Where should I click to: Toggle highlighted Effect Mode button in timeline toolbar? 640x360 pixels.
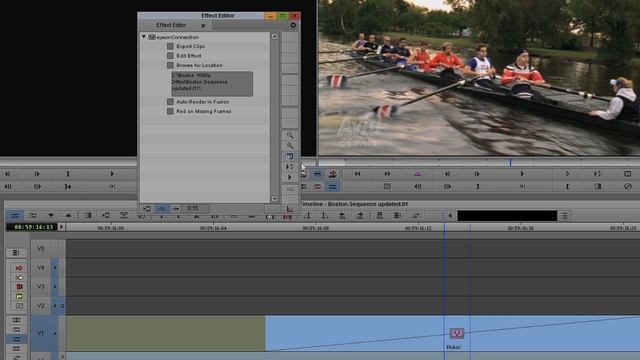click(15, 216)
